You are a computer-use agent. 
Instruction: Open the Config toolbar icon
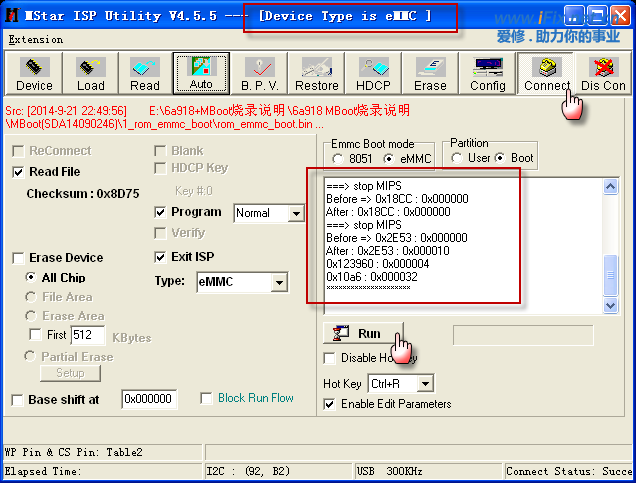point(487,73)
